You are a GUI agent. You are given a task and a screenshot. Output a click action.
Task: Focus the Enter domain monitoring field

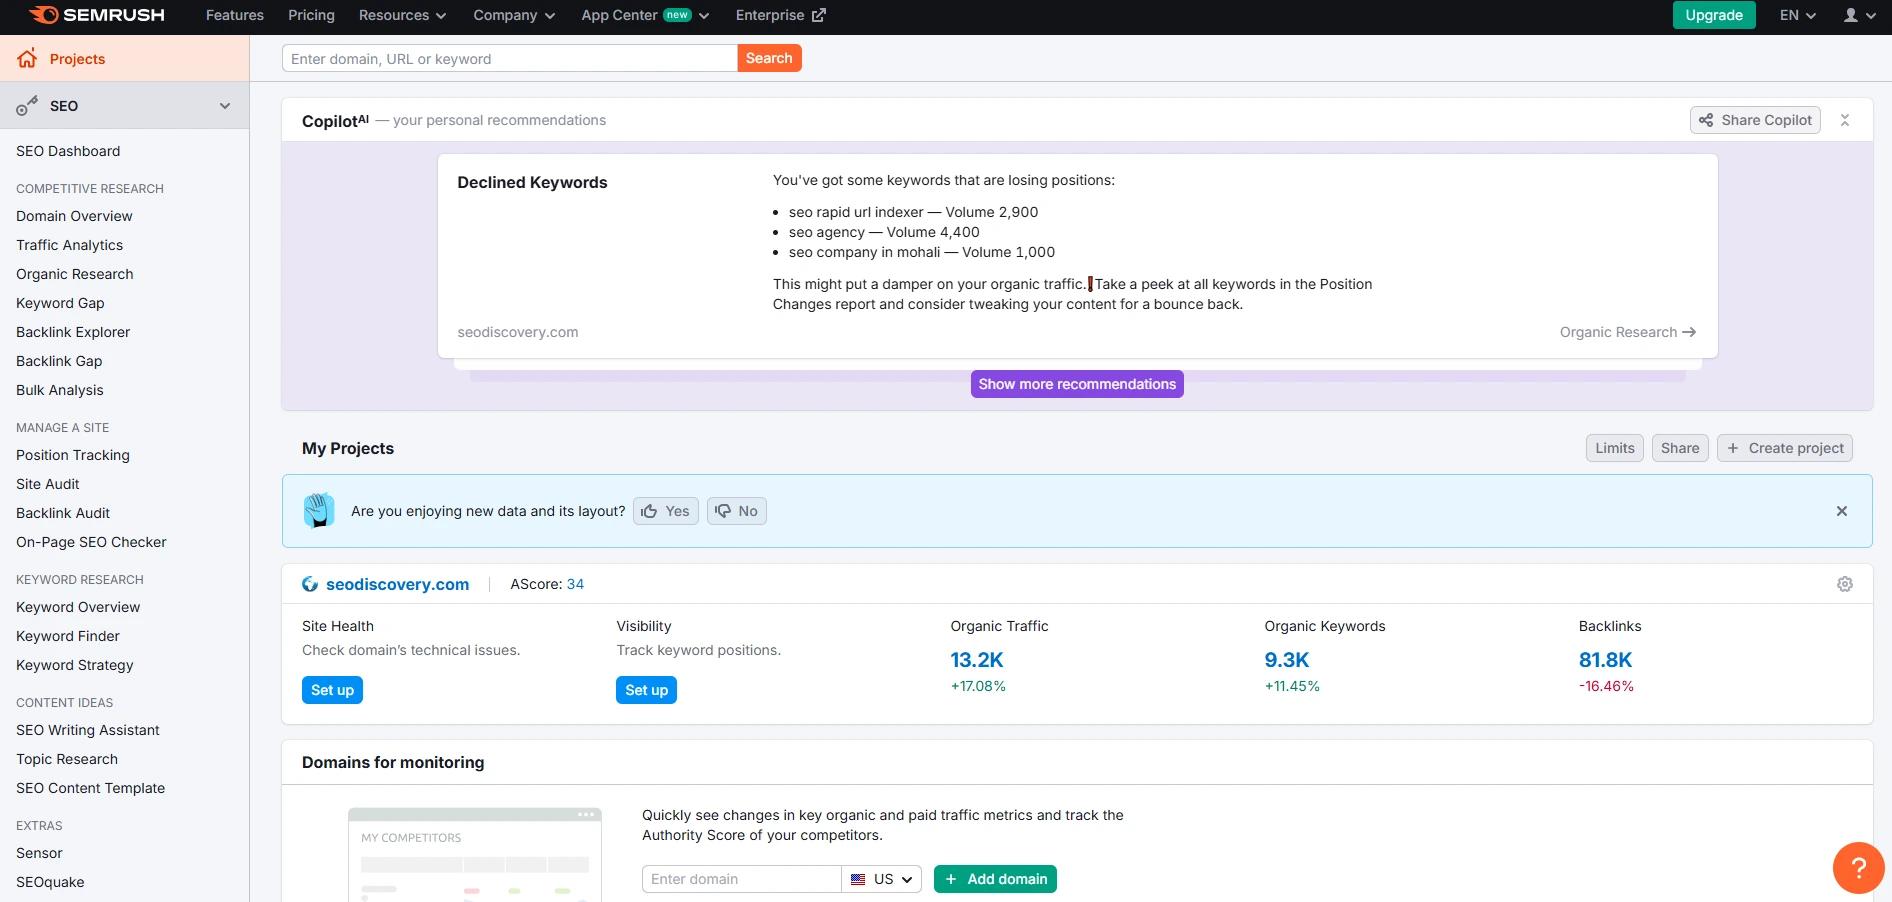741,879
